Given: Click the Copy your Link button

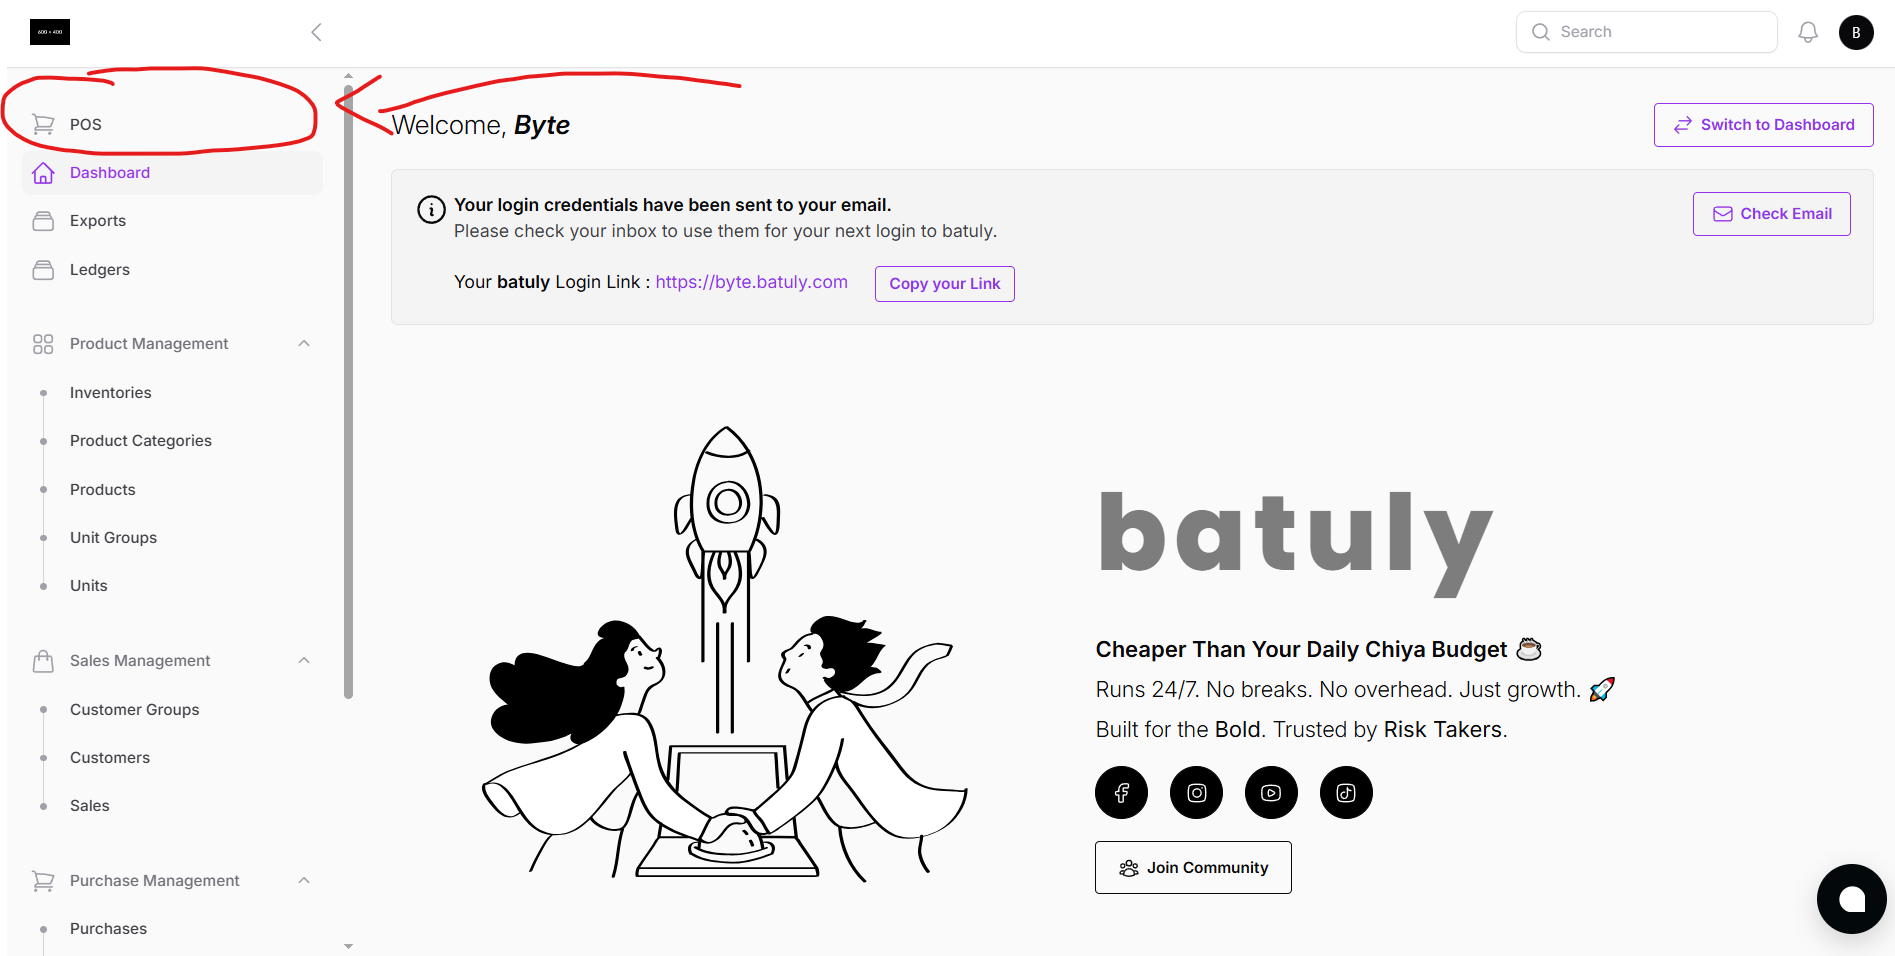Looking at the screenshot, I should pyautogui.click(x=945, y=284).
